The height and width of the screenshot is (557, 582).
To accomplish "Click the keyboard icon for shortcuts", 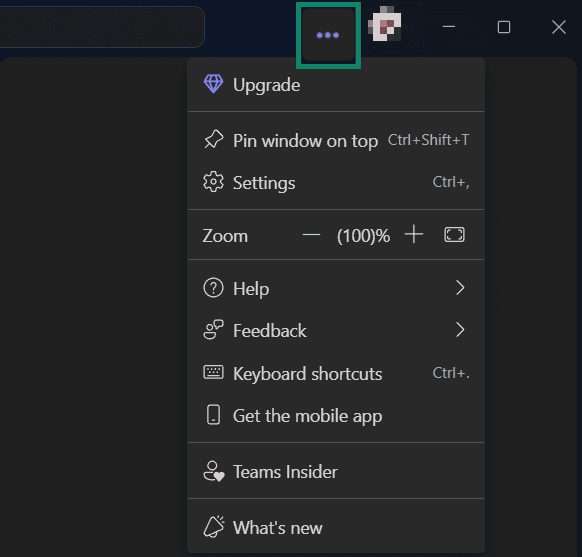I will pyautogui.click(x=213, y=372).
